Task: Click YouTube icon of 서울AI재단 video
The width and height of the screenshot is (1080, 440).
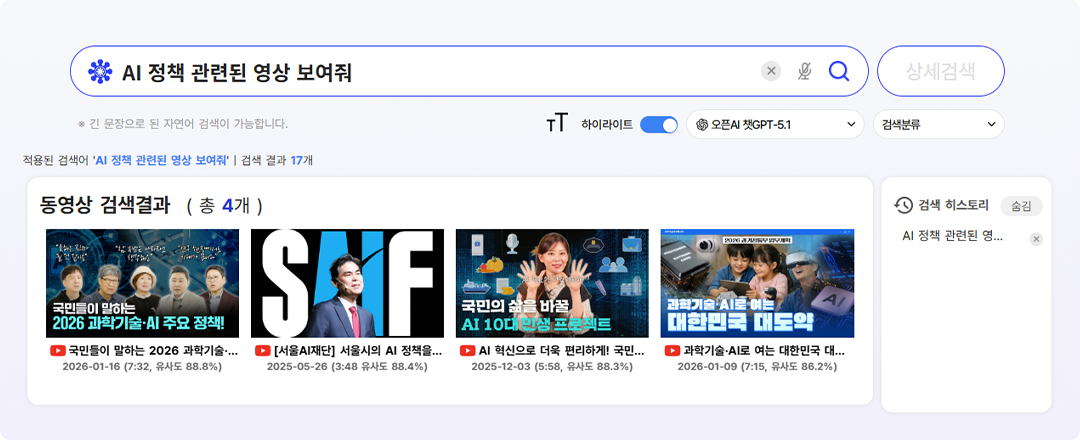Action: click(263, 351)
